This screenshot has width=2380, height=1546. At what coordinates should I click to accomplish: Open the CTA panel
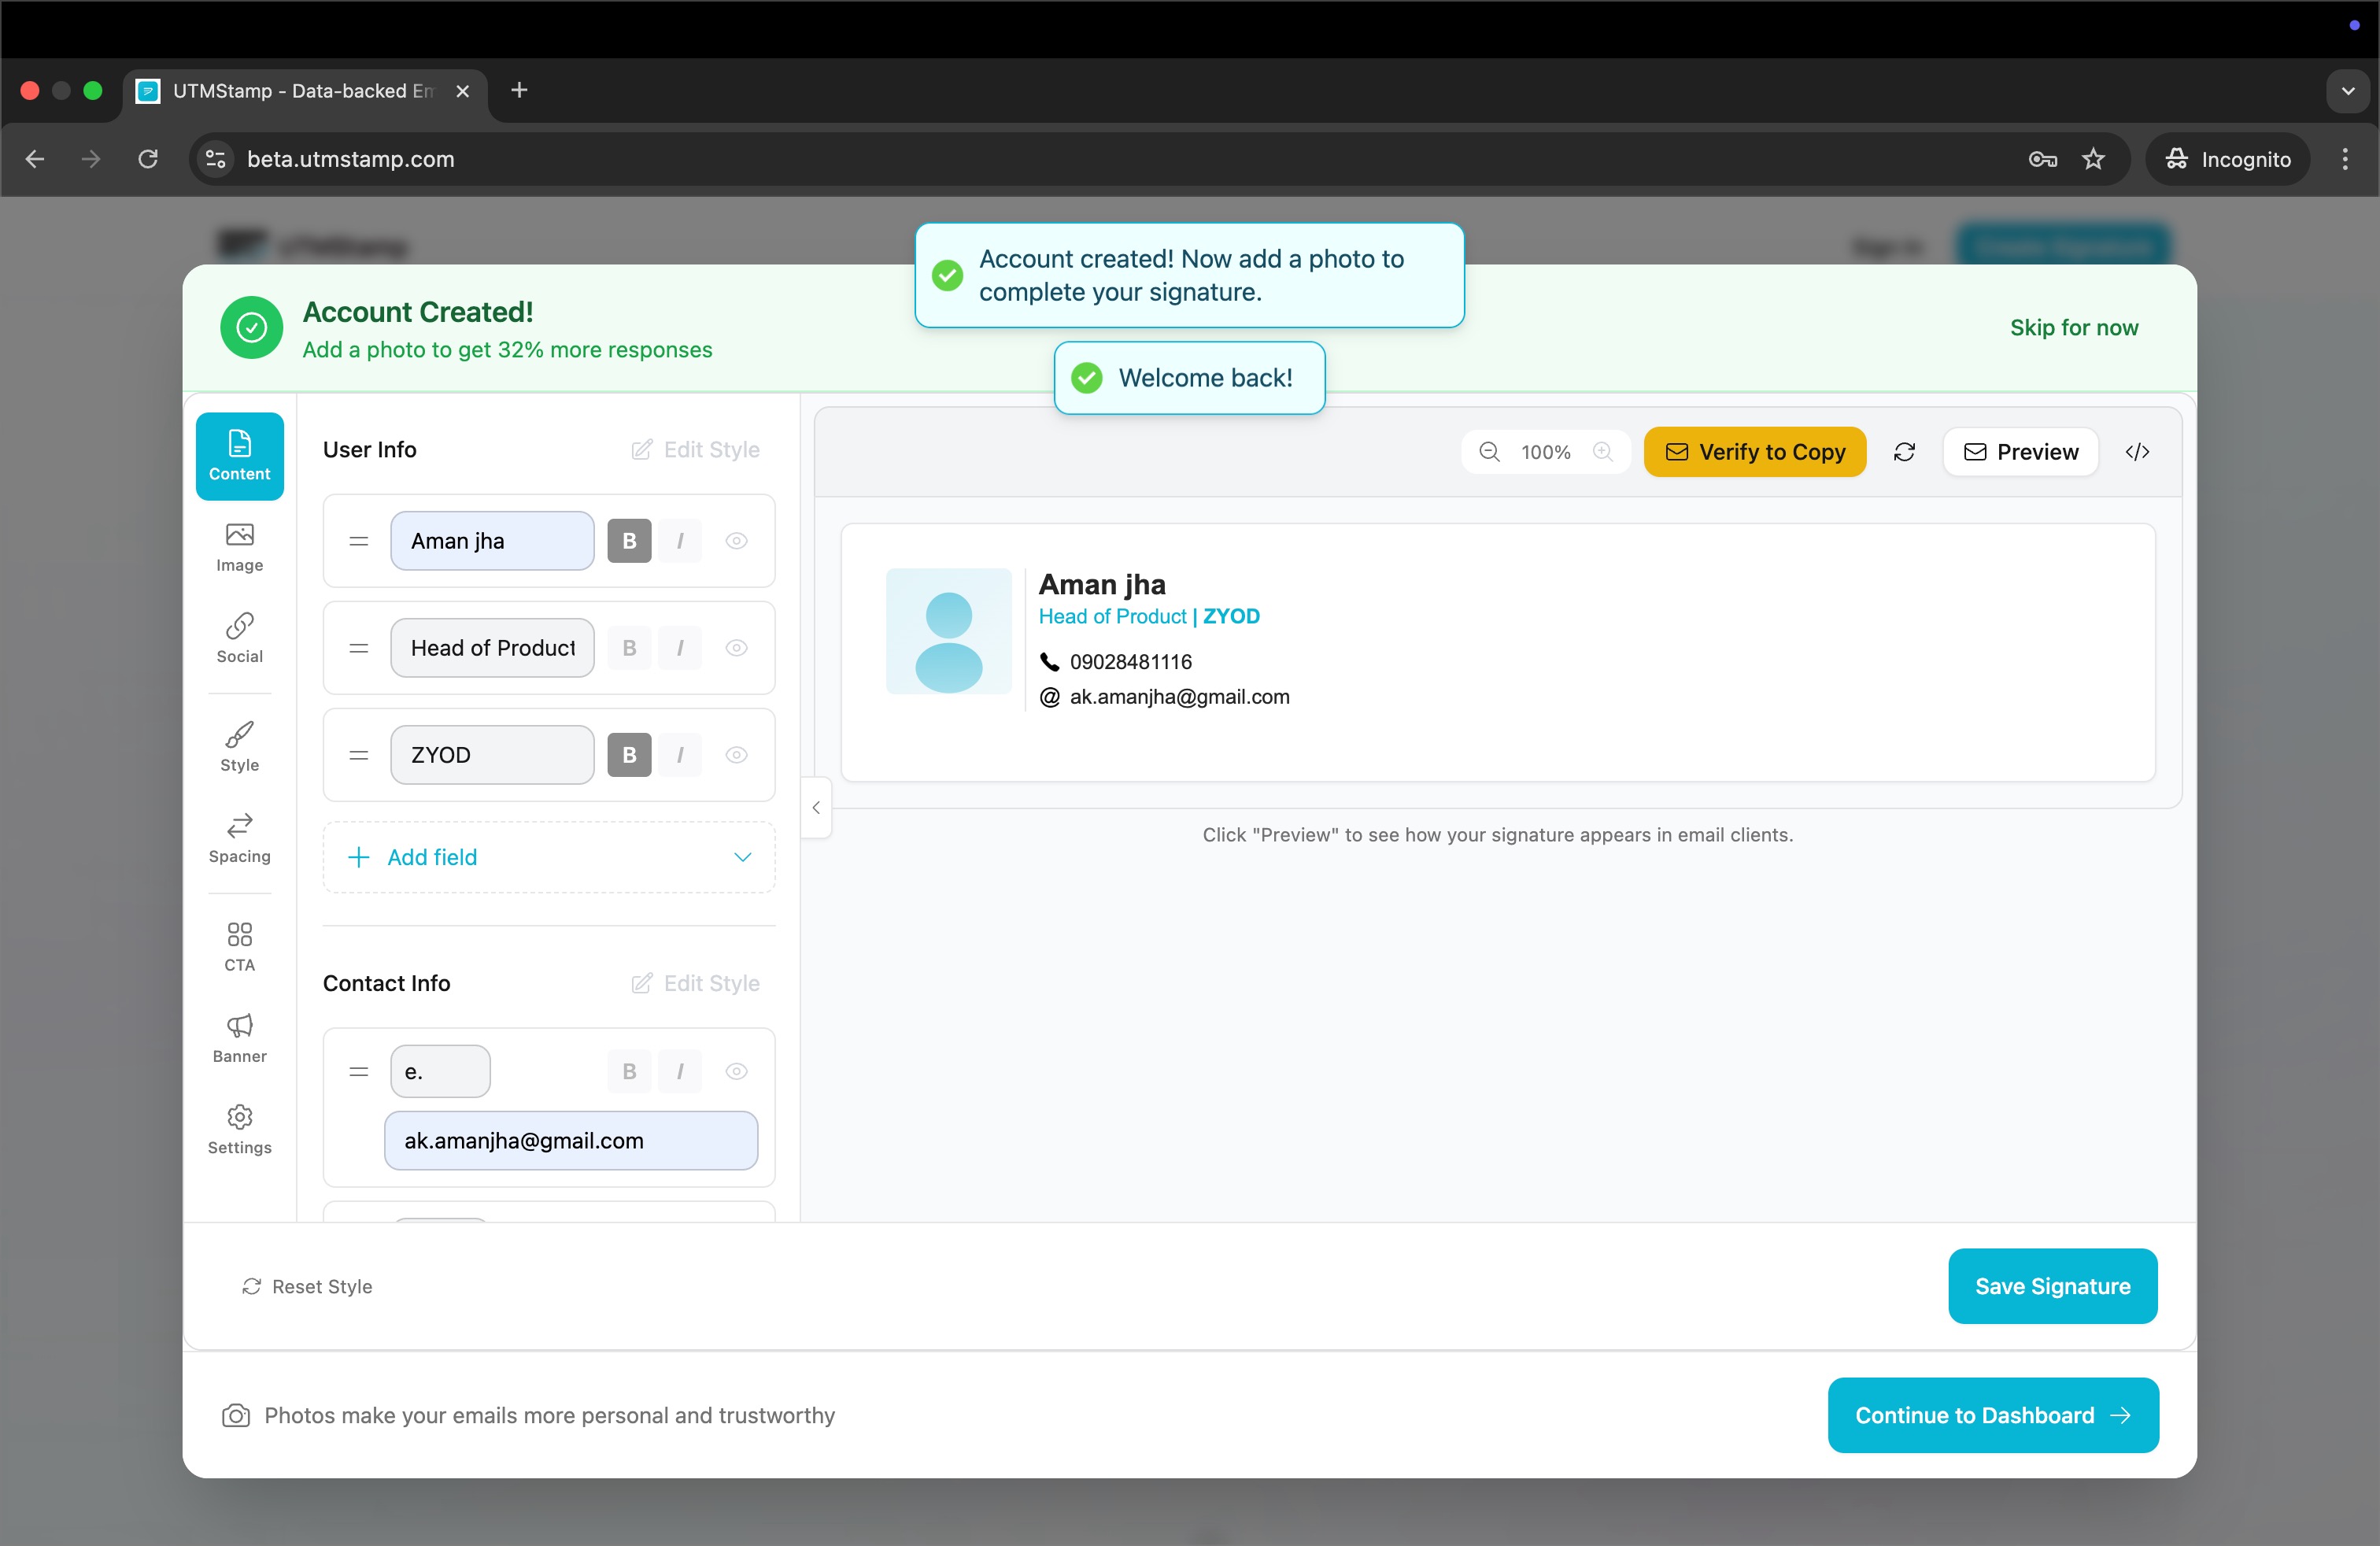239,944
